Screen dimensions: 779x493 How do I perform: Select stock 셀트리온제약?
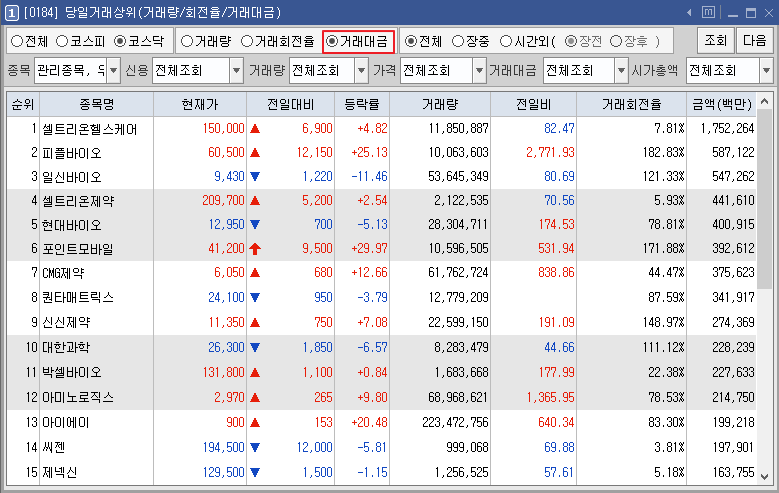click(78, 201)
